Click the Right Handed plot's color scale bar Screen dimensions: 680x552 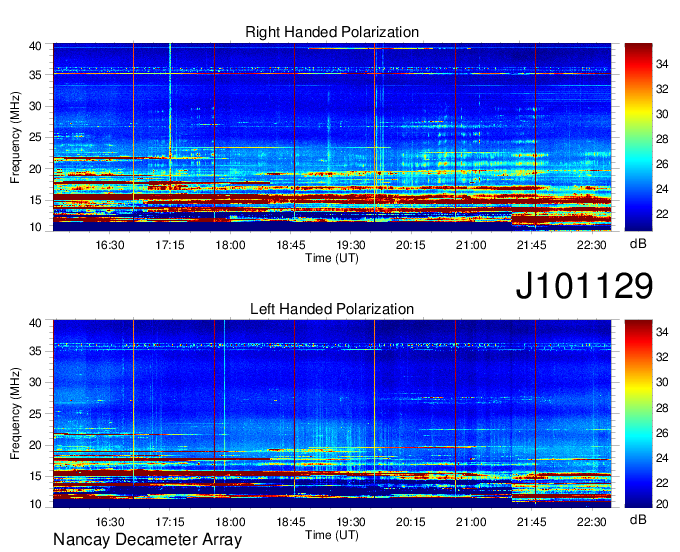tap(638, 137)
